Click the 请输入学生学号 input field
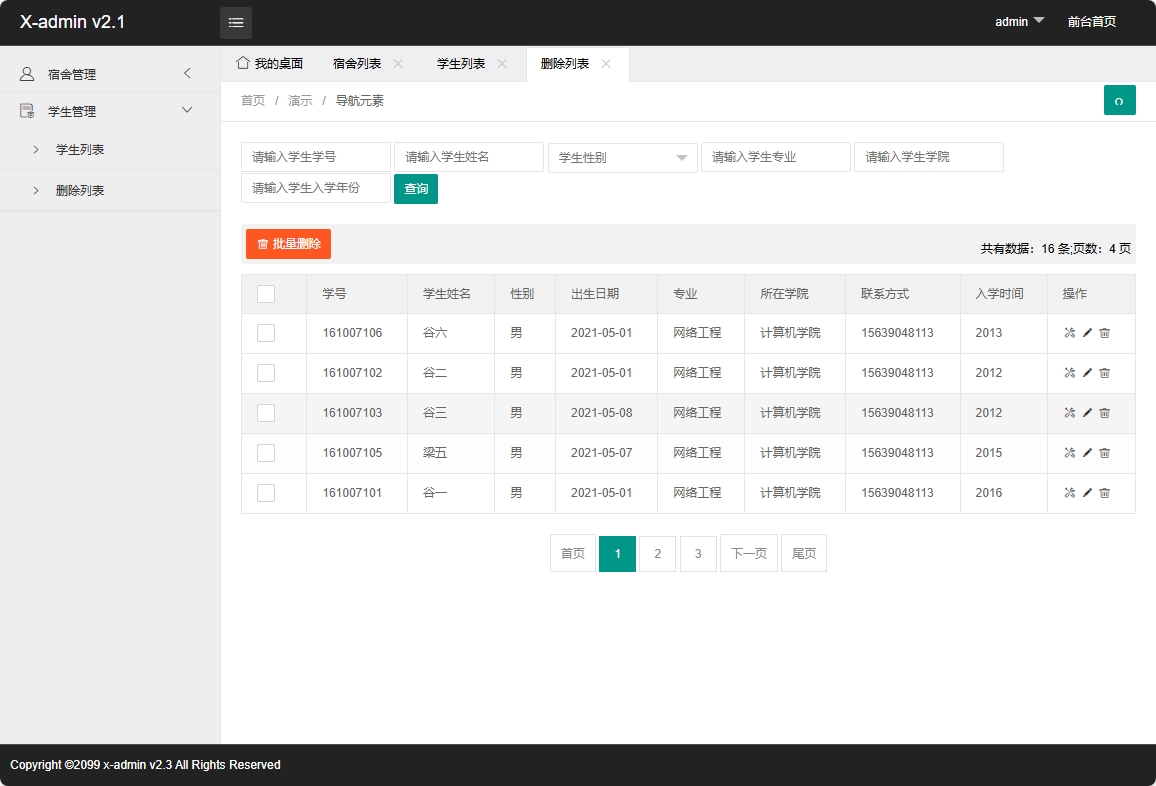The image size is (1156, 786). [315, 158]
